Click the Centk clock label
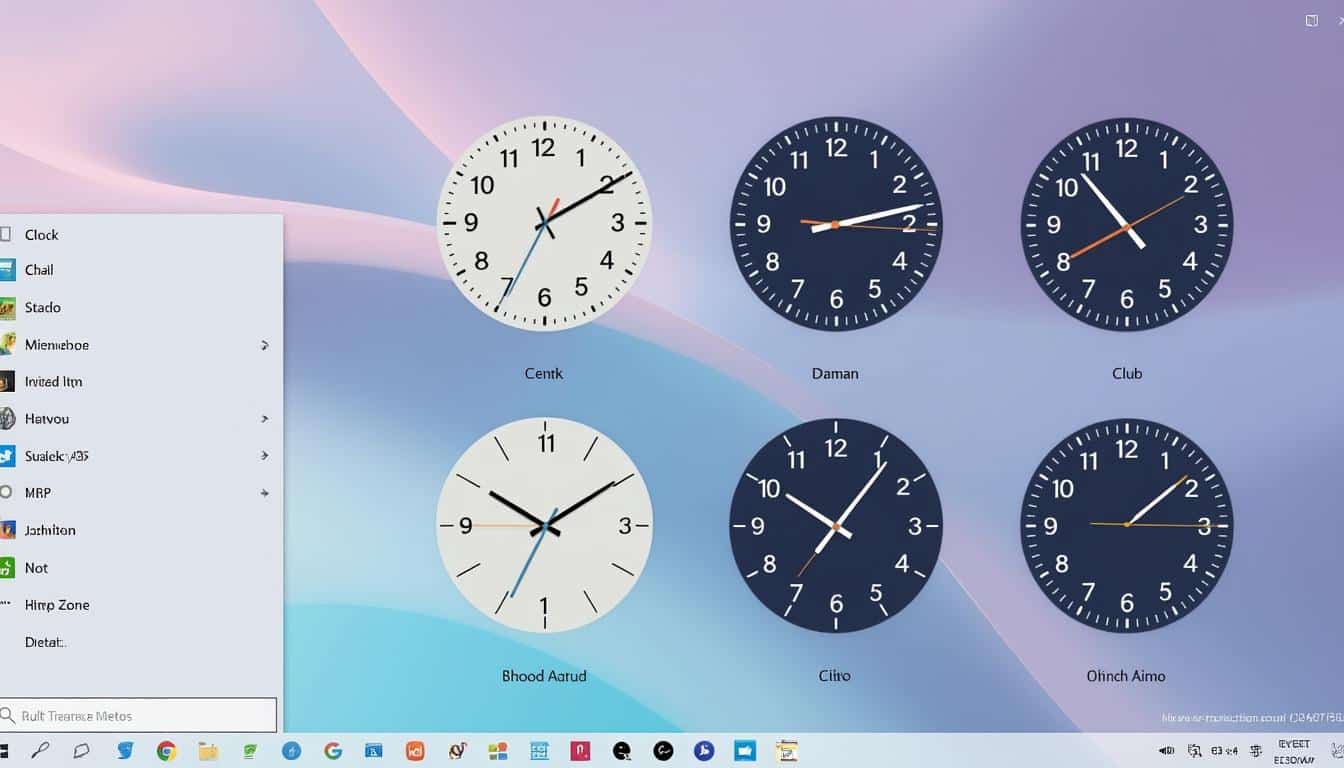 [x=543, y=373]
